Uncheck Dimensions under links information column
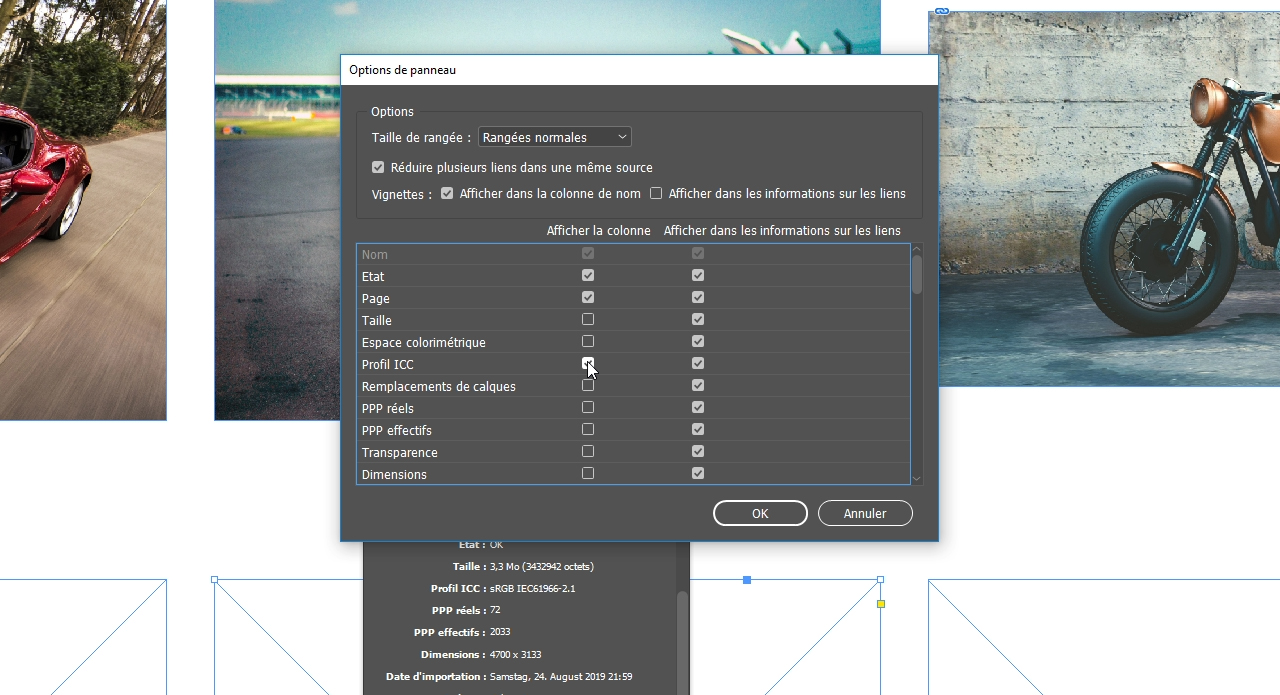The height and width of the screenshot is (695, 1280). (x=698, y=473)
